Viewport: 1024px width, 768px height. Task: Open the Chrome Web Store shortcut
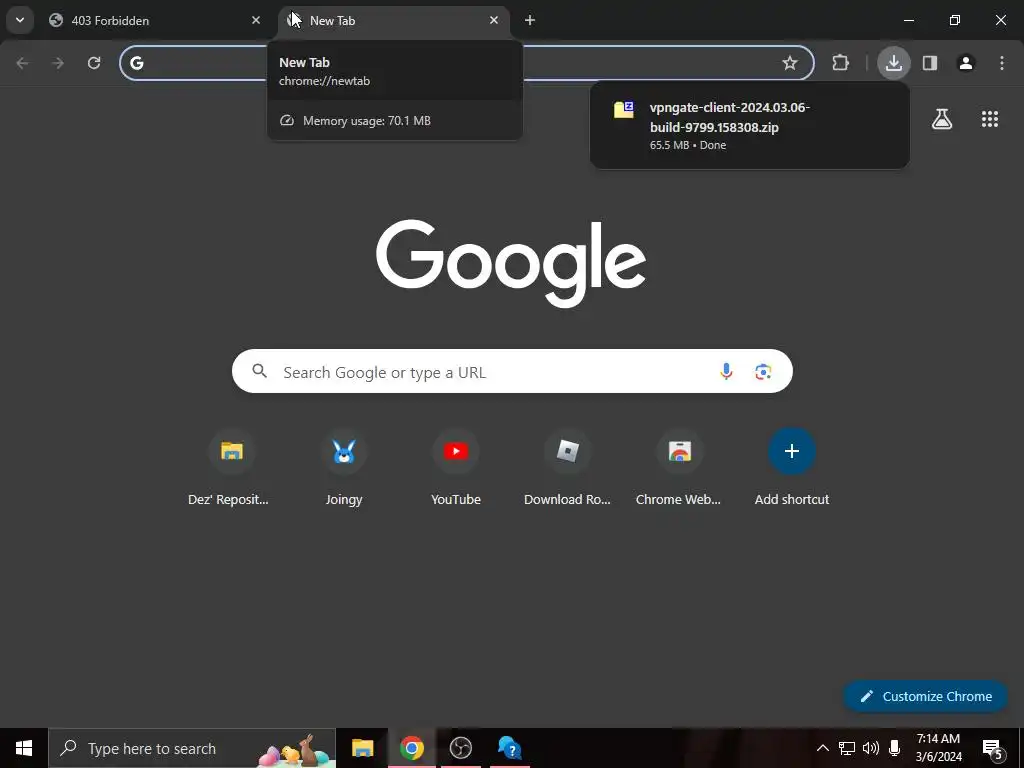tap(679, 468)
